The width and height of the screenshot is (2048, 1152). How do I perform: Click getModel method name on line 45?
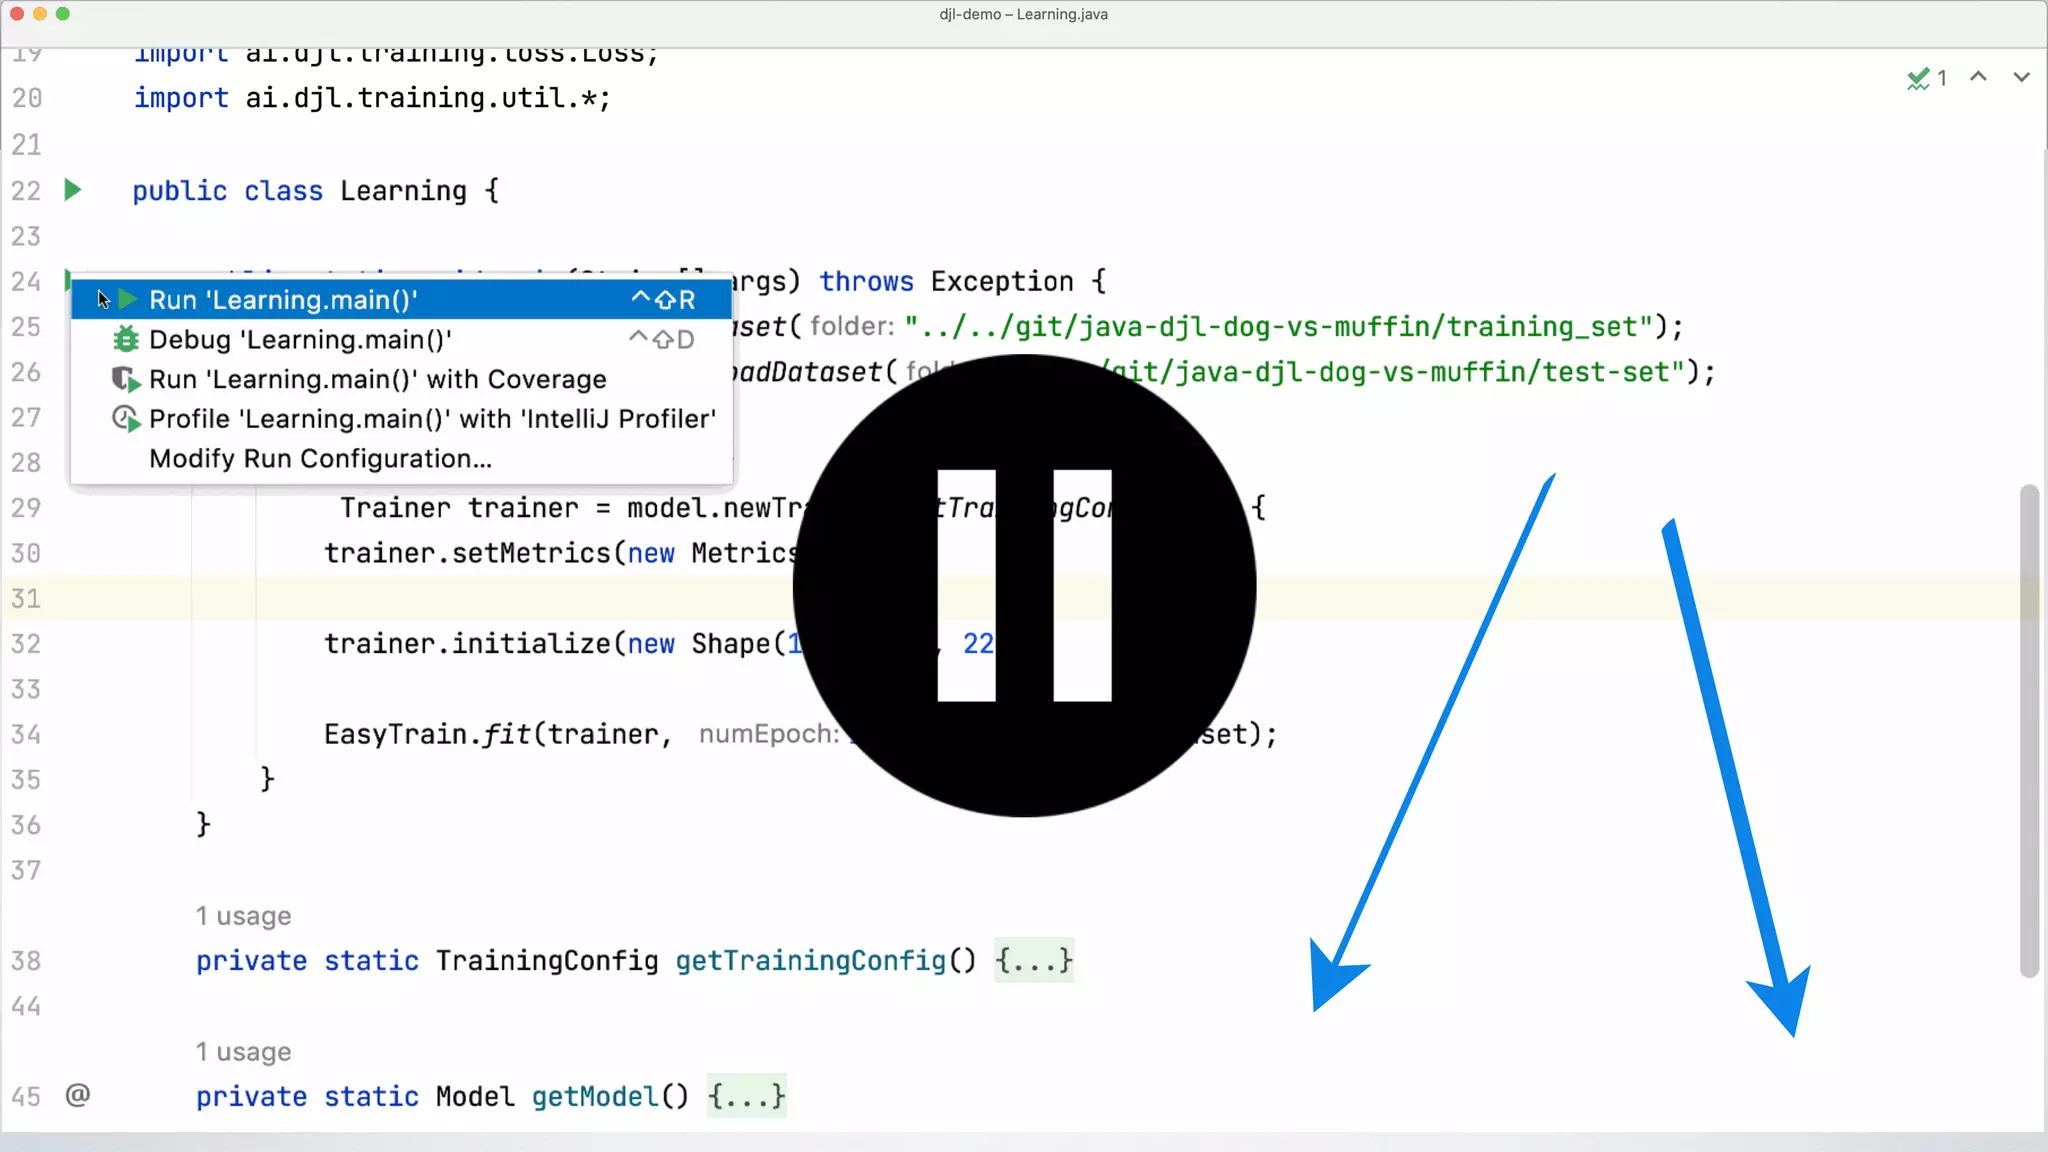(x=595, y=1096)
